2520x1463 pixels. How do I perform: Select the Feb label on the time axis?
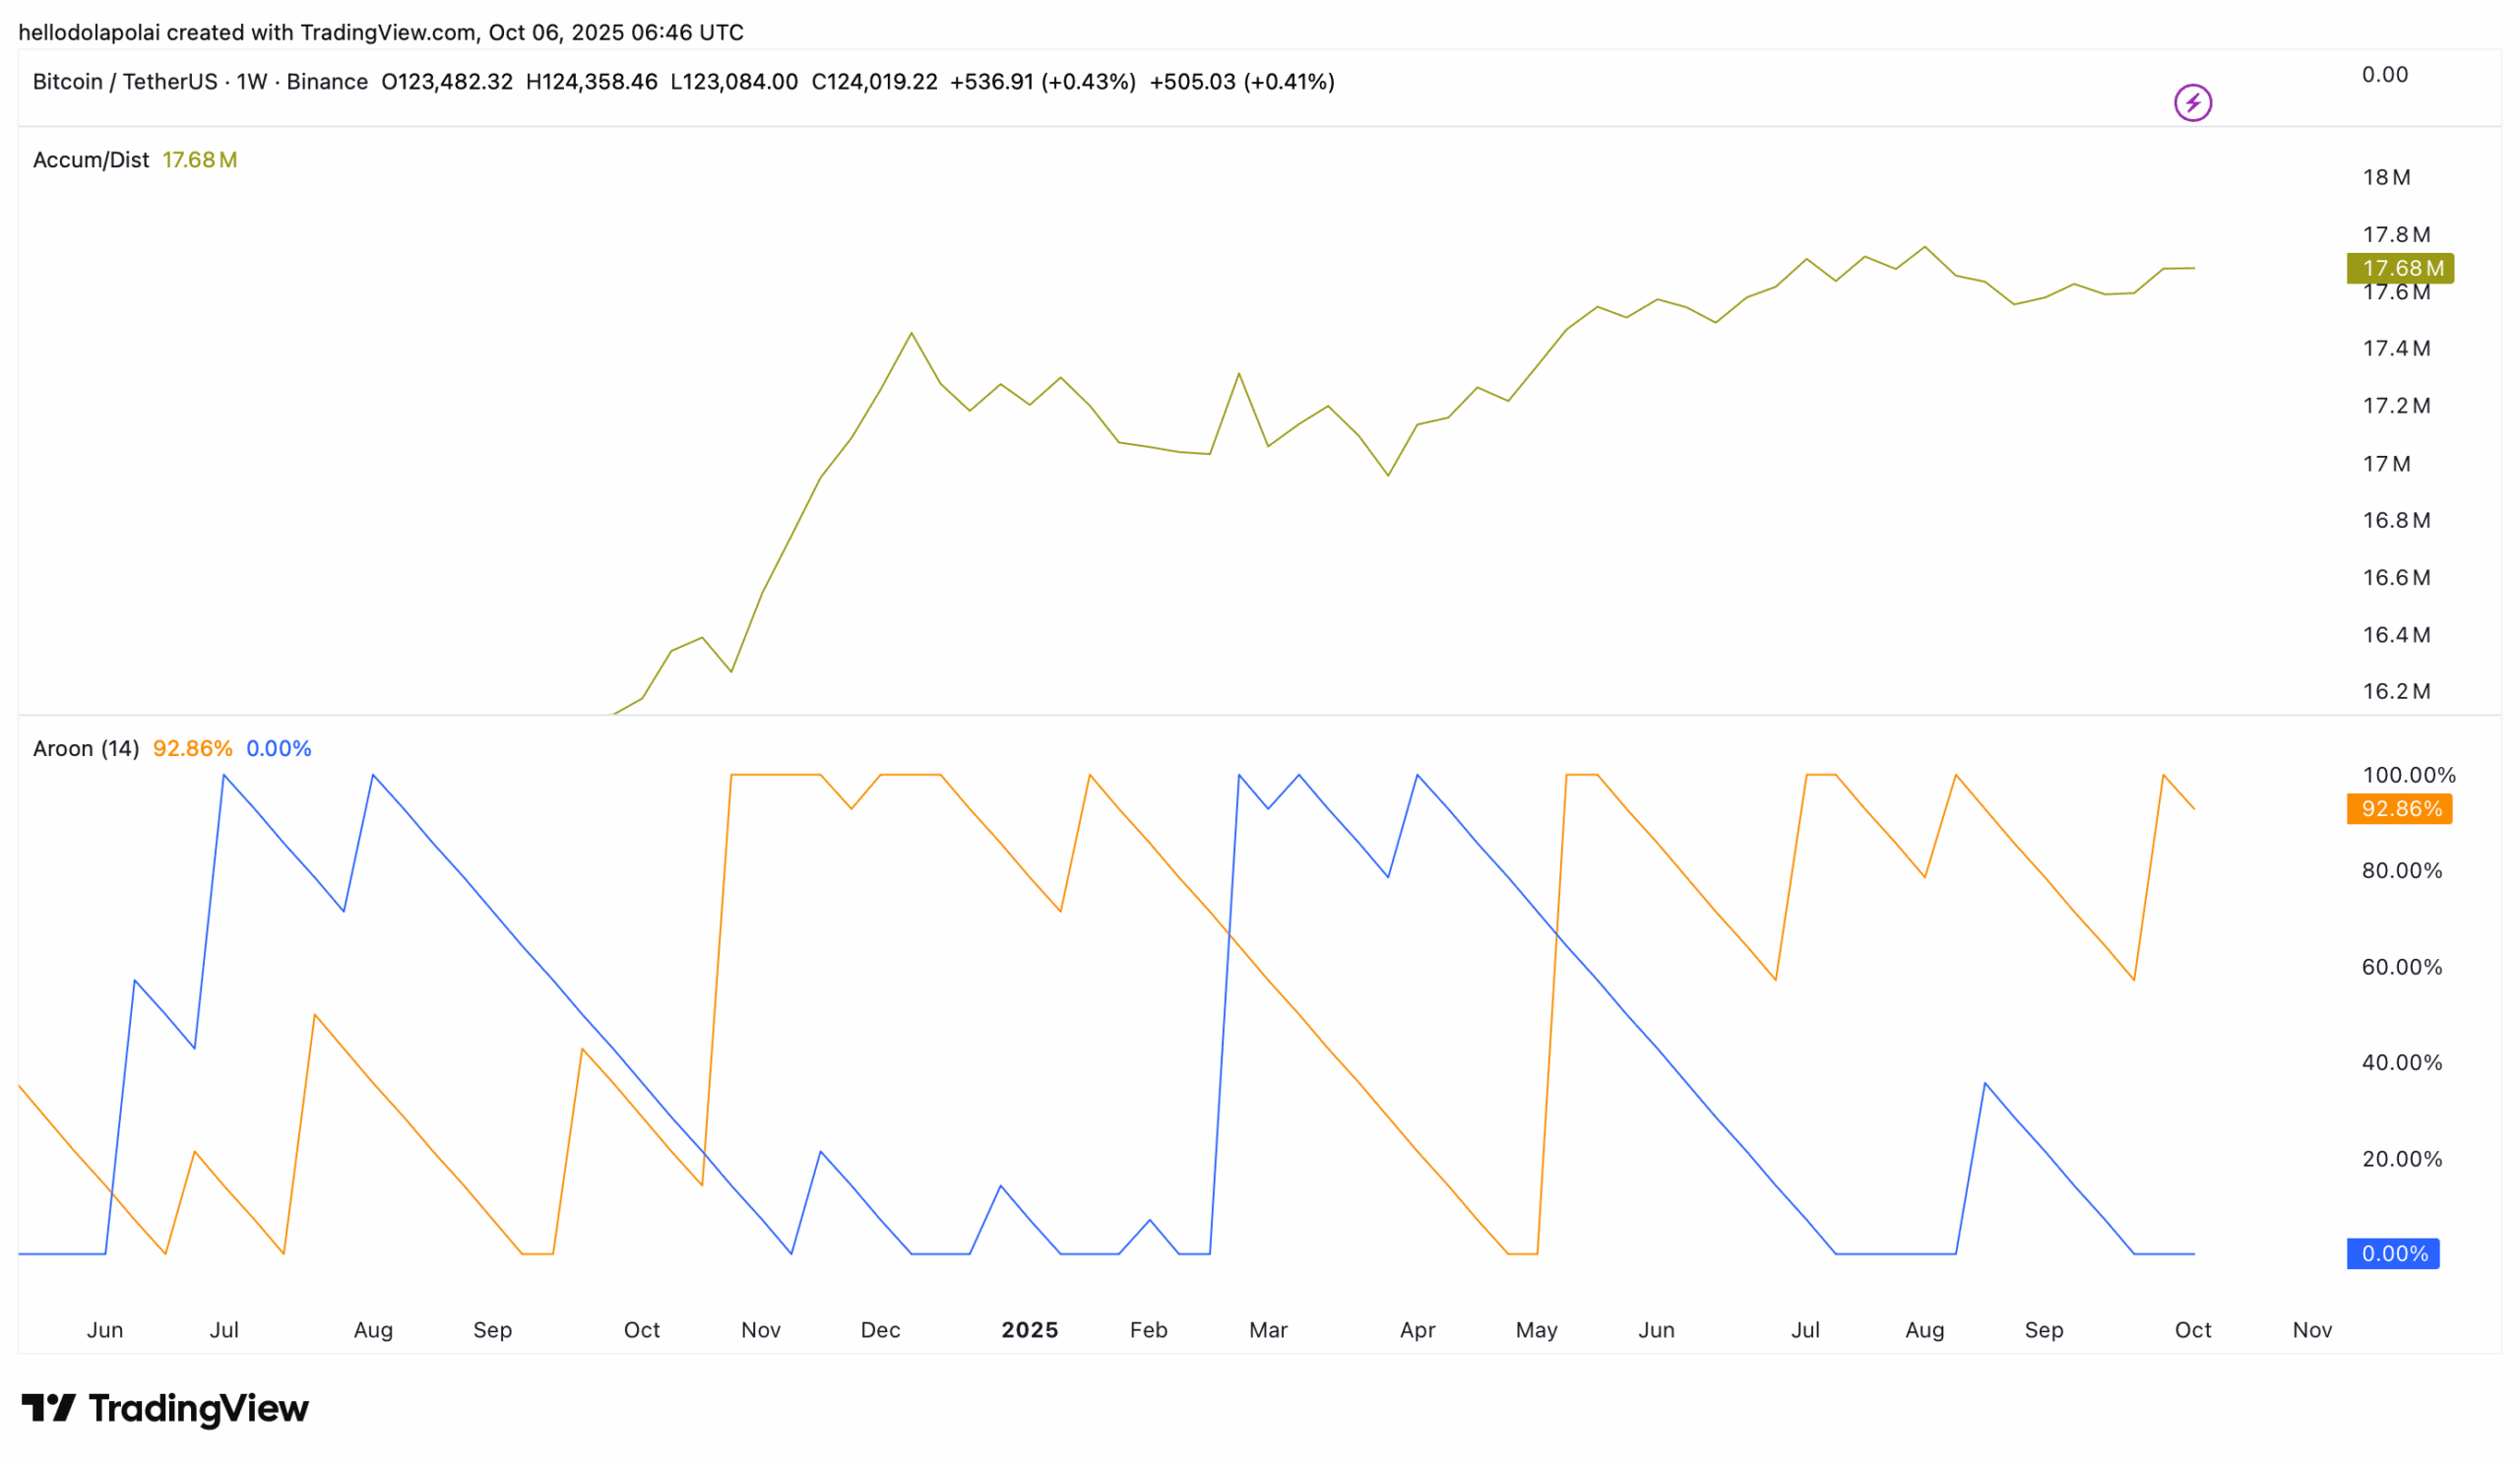1149,1330
